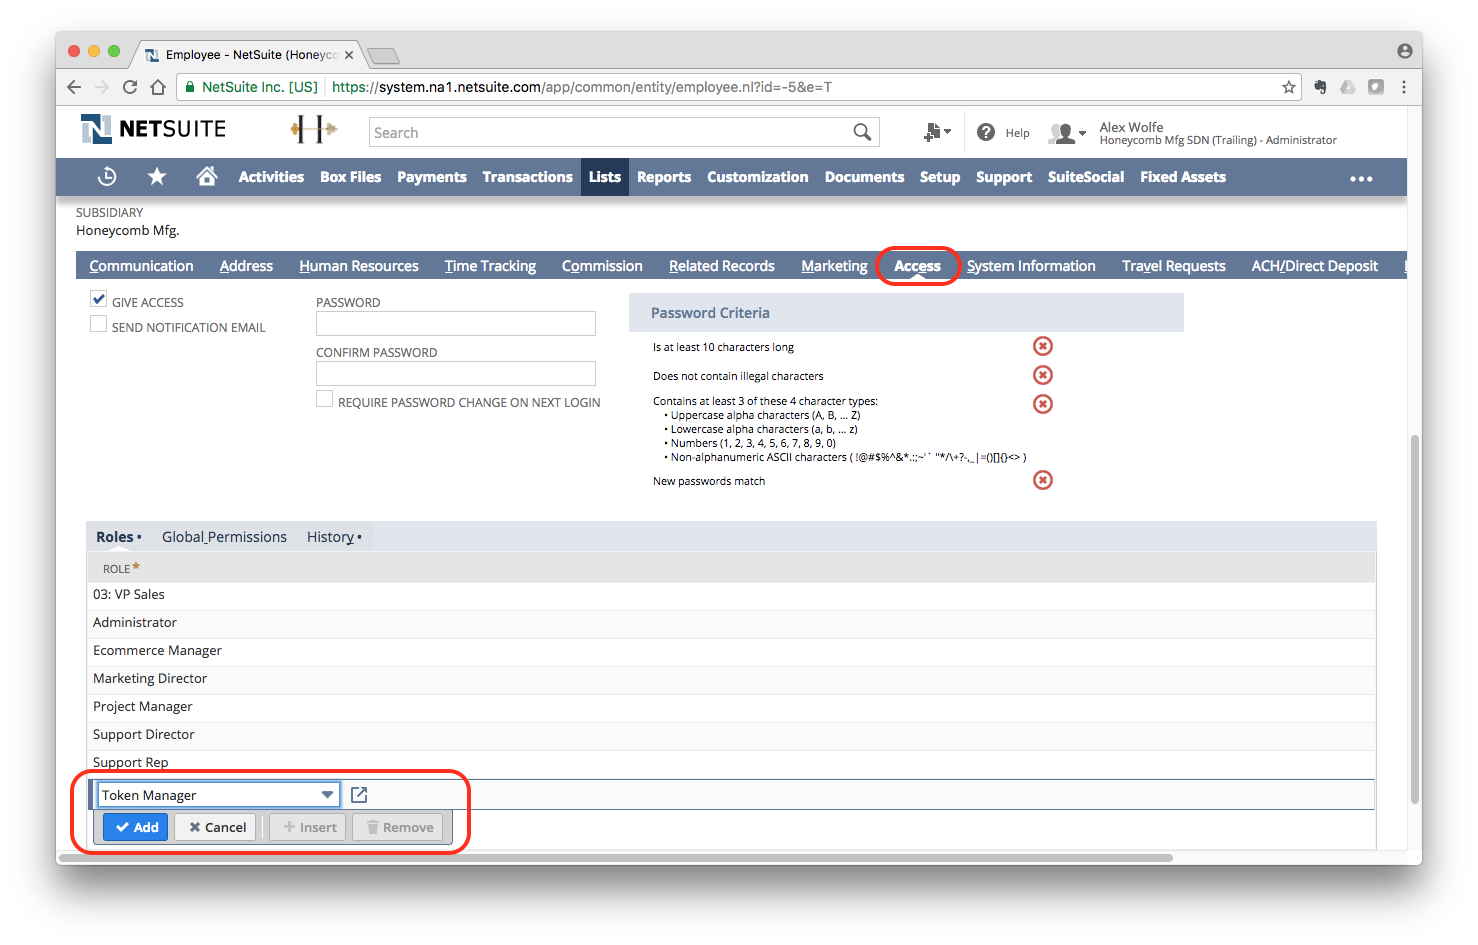
Task: Check Require Password Change on Next Login
Action: (x=324, y=399)
